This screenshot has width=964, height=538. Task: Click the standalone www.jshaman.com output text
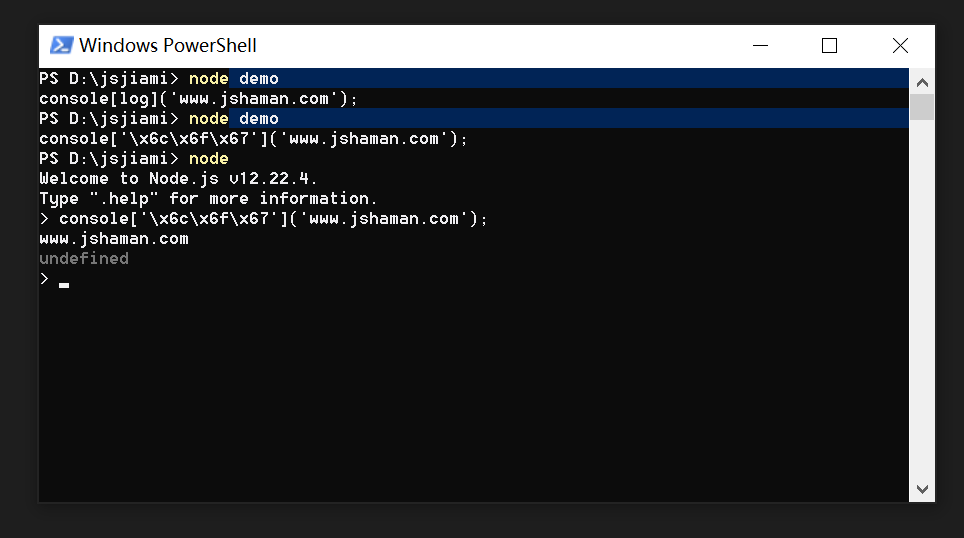pos(114,239)
